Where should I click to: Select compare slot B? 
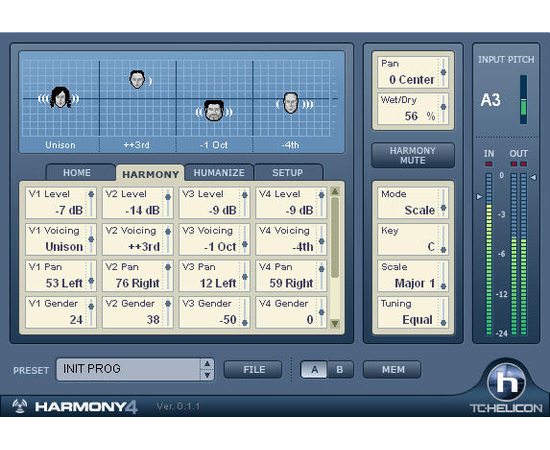point(340,370)
